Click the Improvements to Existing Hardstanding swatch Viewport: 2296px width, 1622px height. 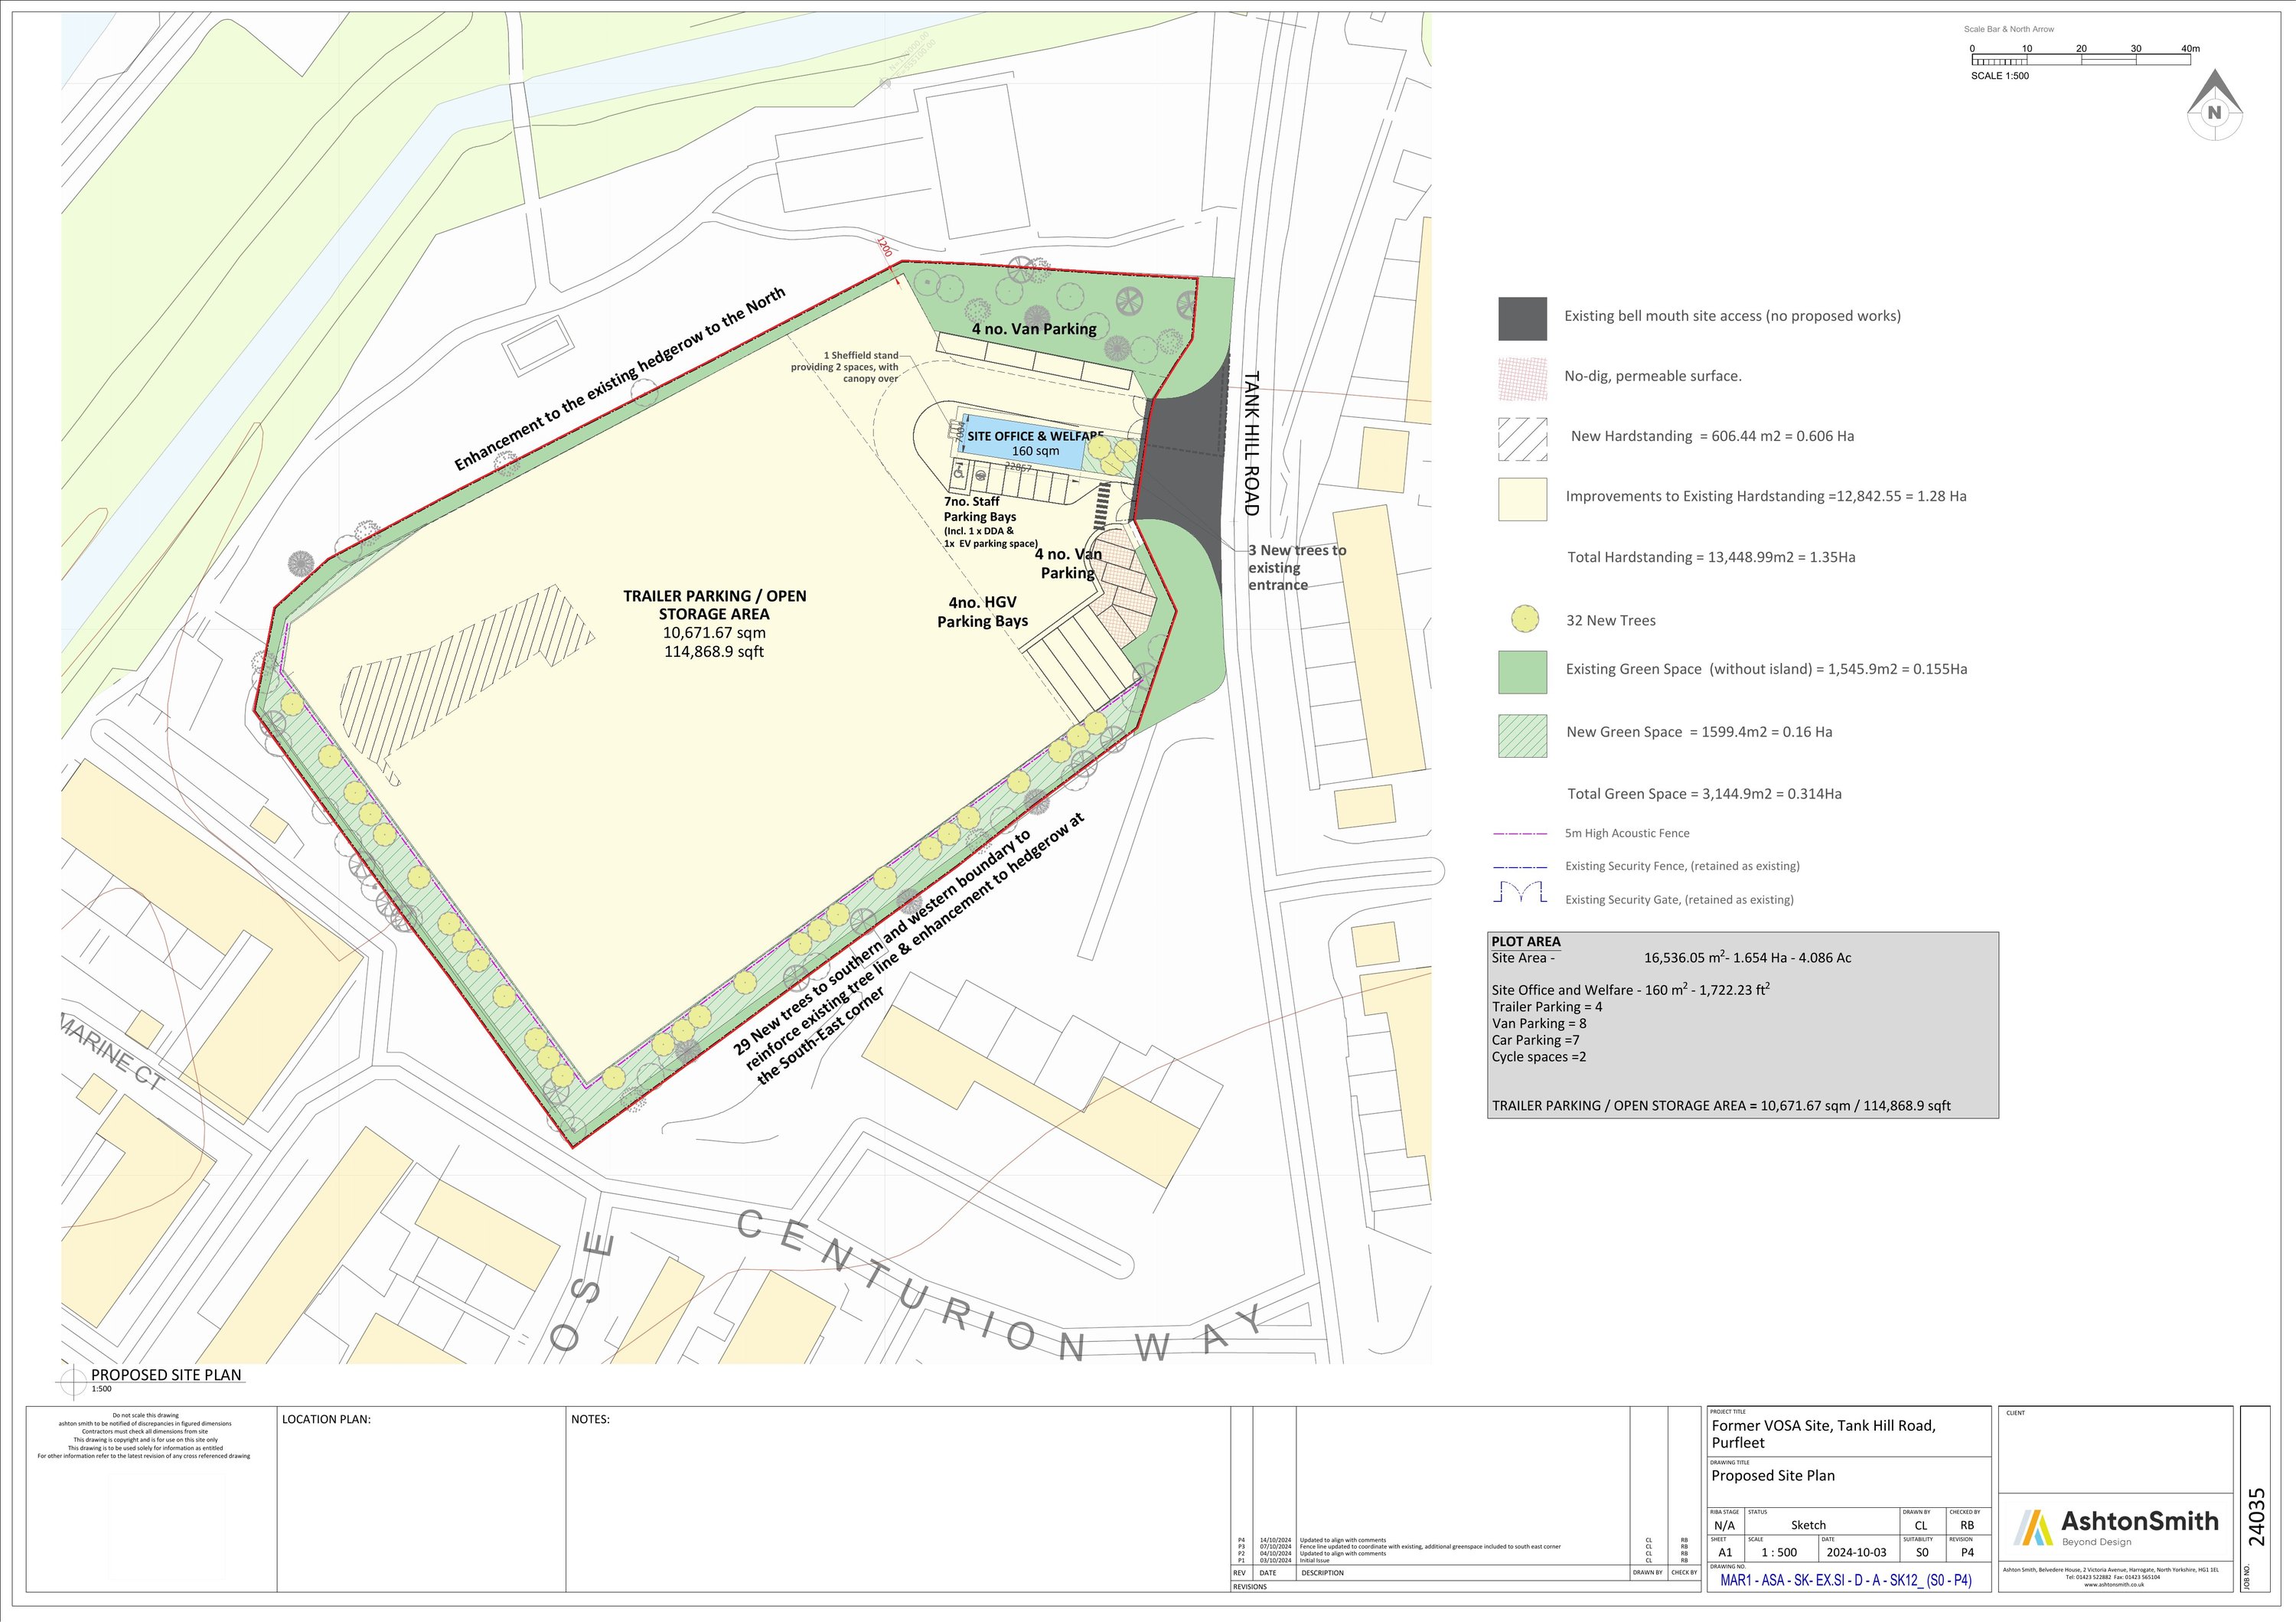pos(1522,498)
